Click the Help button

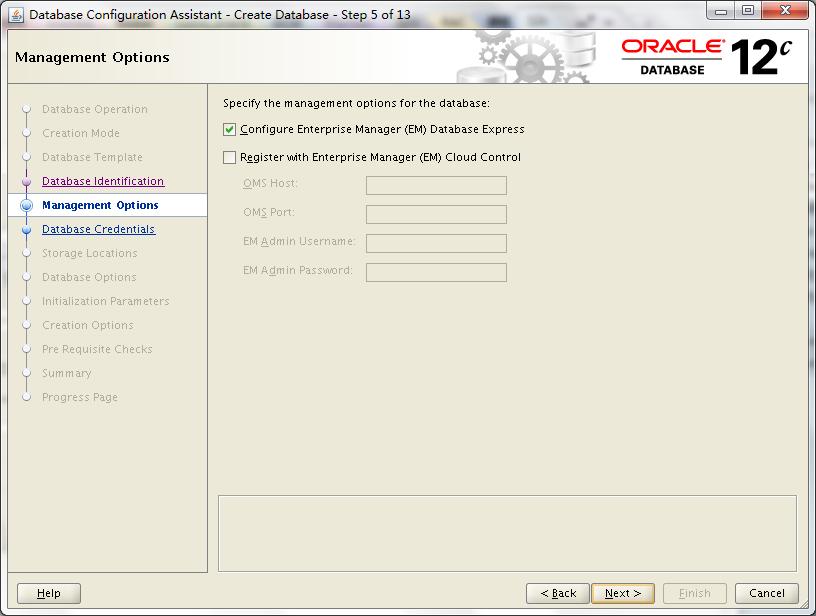tap(49, 593)
